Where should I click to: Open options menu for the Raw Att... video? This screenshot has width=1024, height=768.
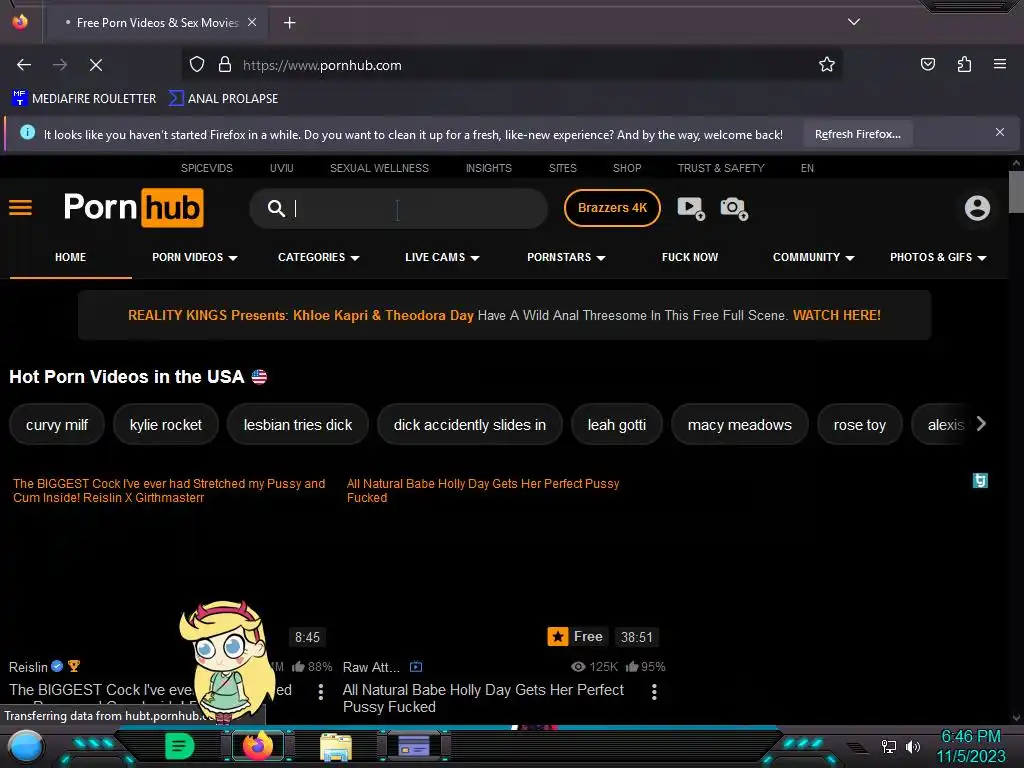654,692
